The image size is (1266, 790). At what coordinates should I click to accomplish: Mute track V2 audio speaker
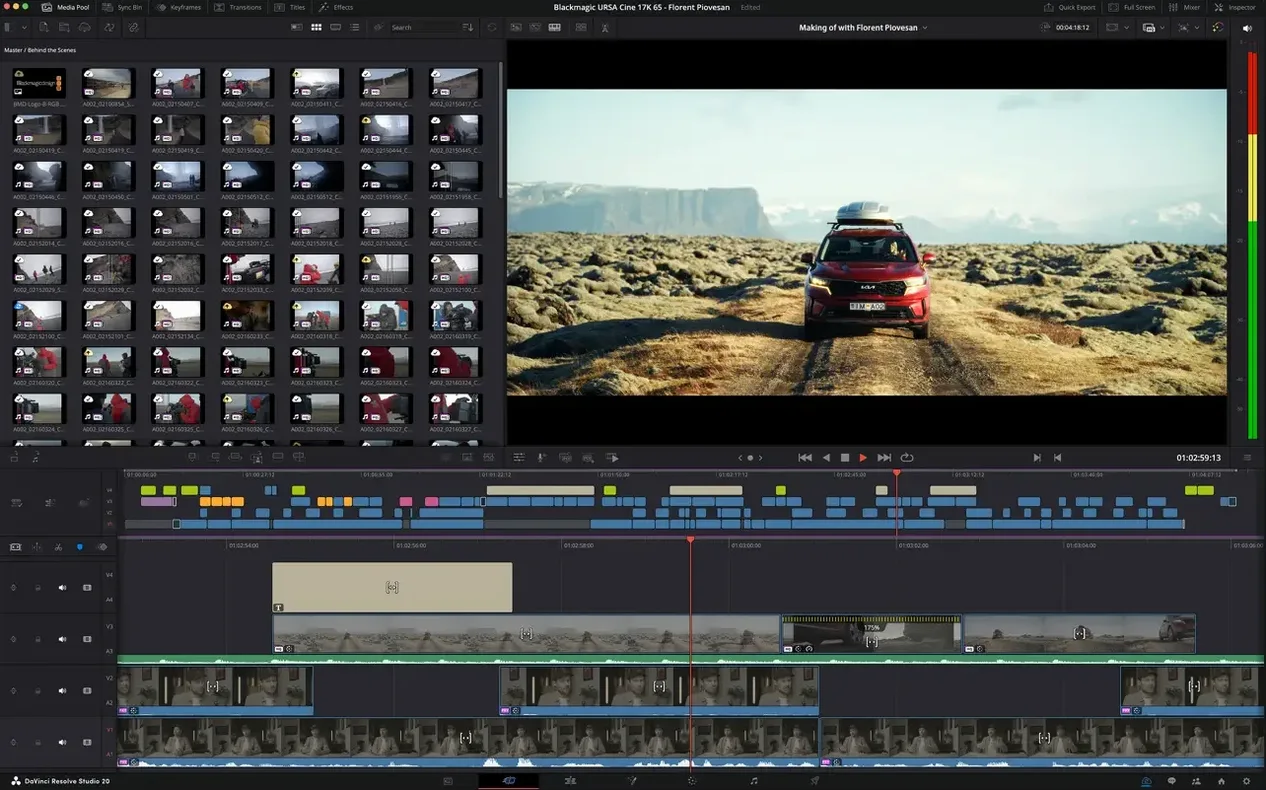62,691
